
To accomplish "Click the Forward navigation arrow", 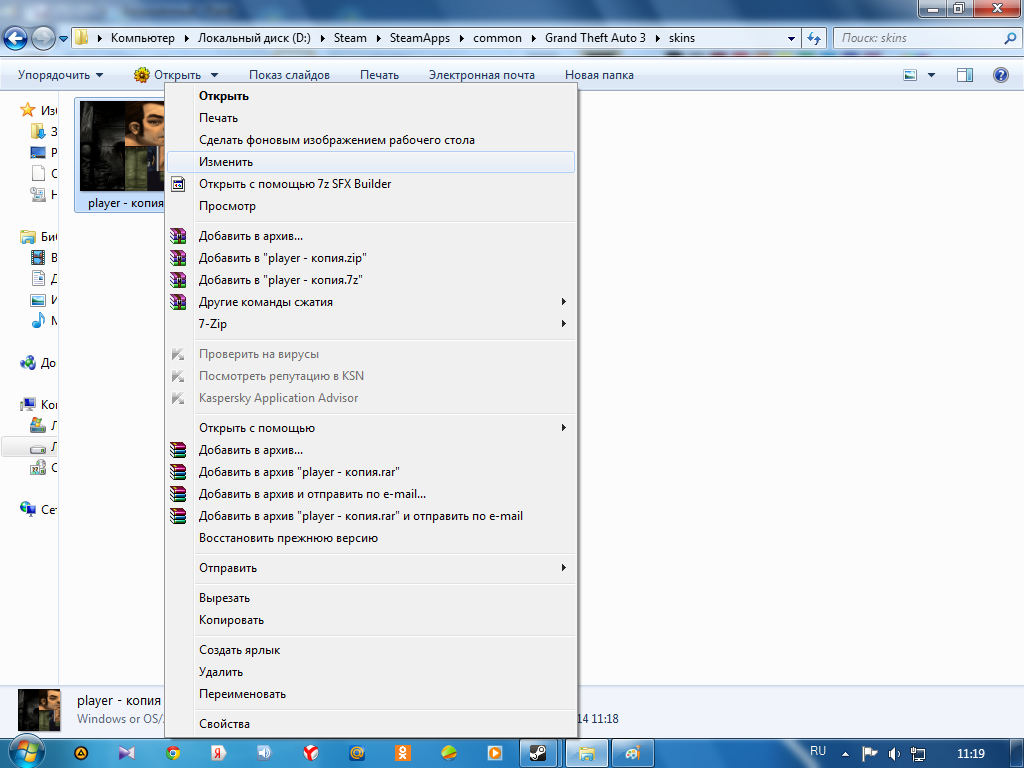I will pyautogui.click(x=43, y=39).
